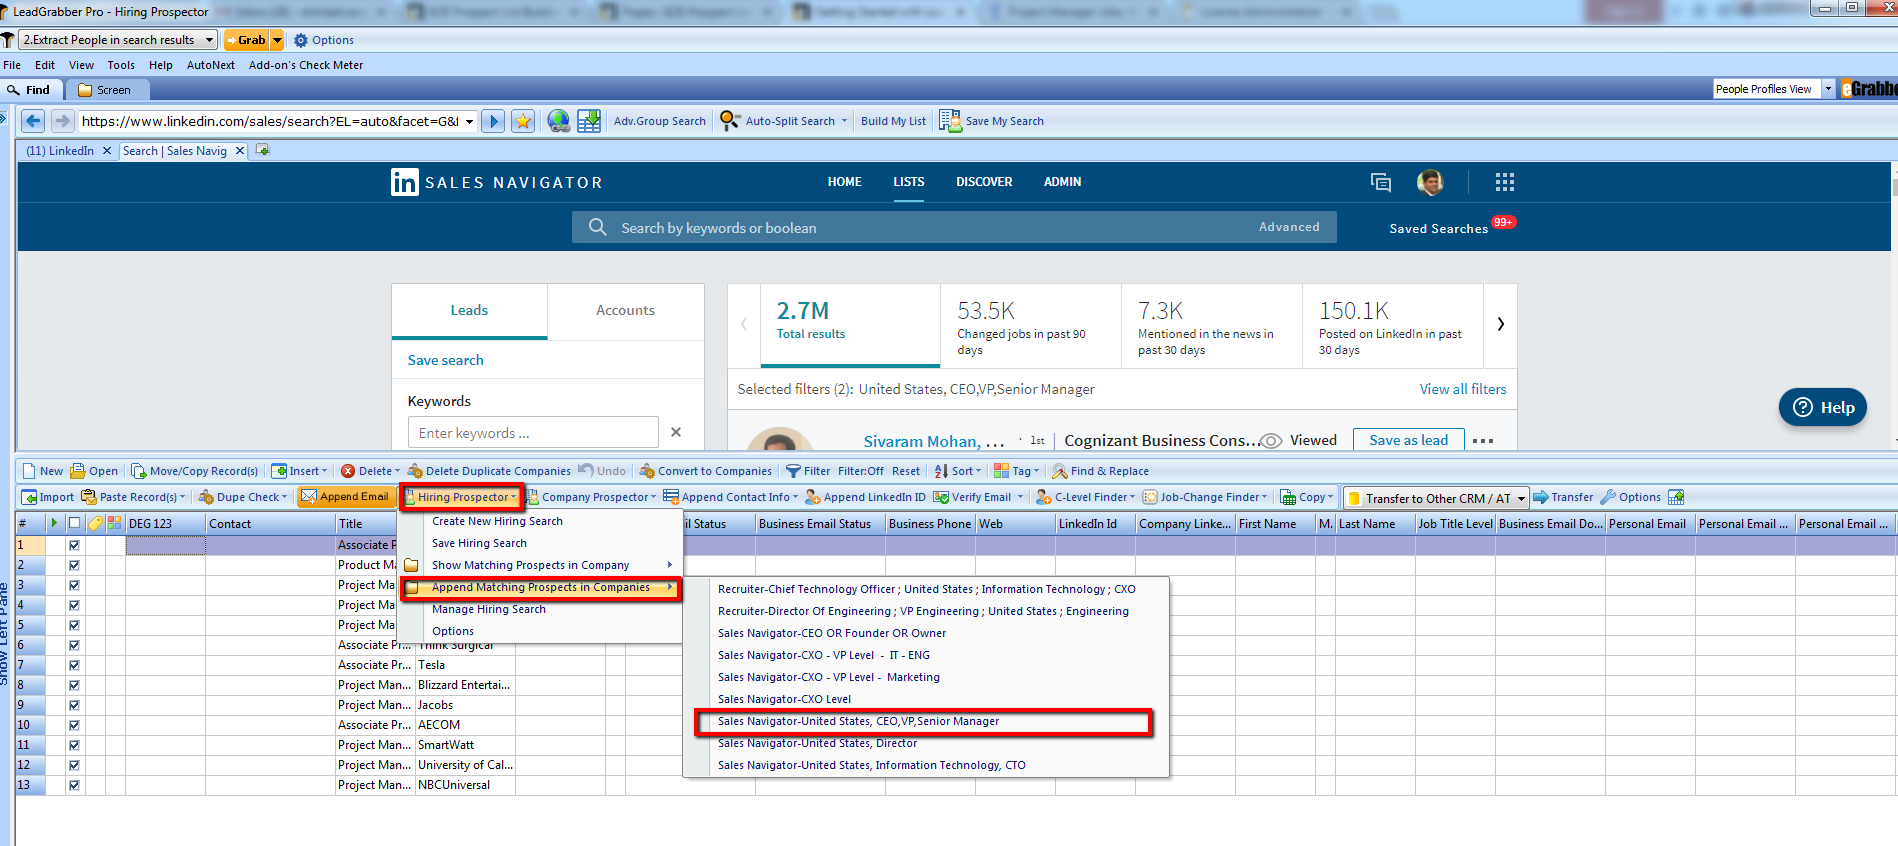Click the browser Back arrow icon

pos(33,121)
